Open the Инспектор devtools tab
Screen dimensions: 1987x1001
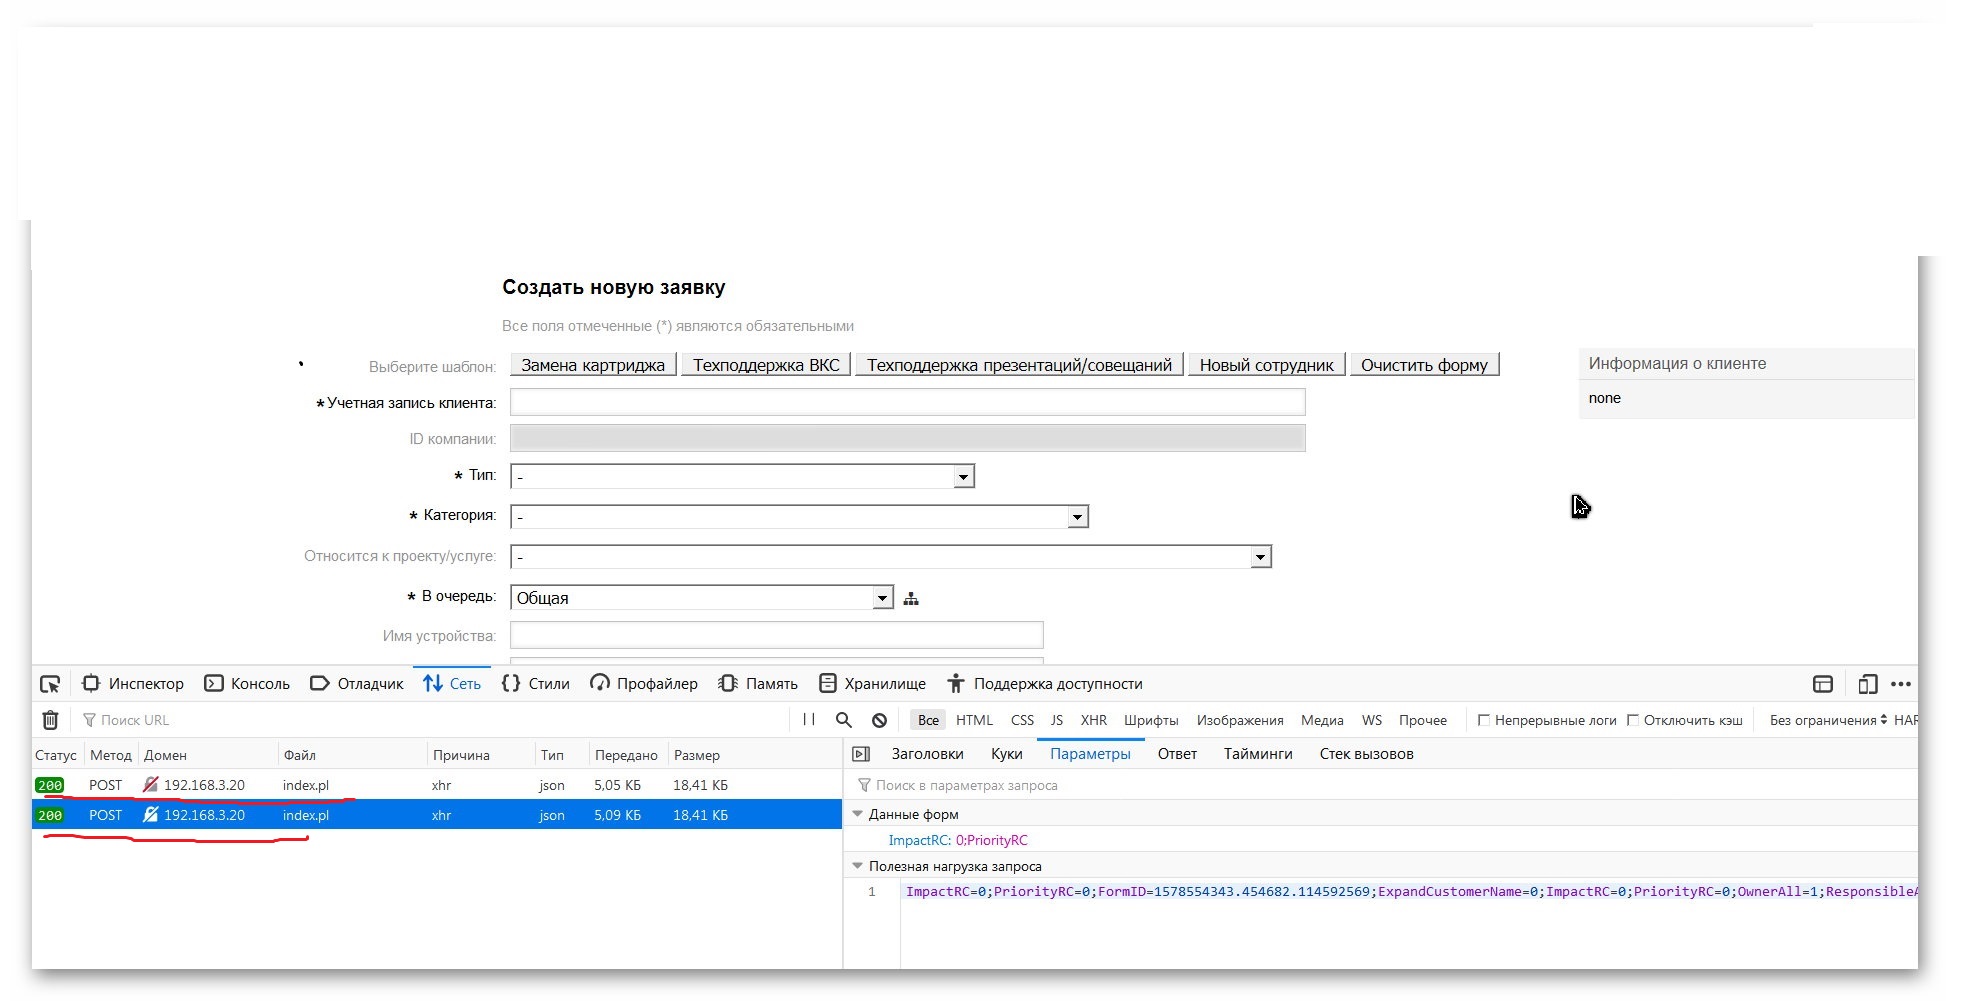(x=133, y=684)
